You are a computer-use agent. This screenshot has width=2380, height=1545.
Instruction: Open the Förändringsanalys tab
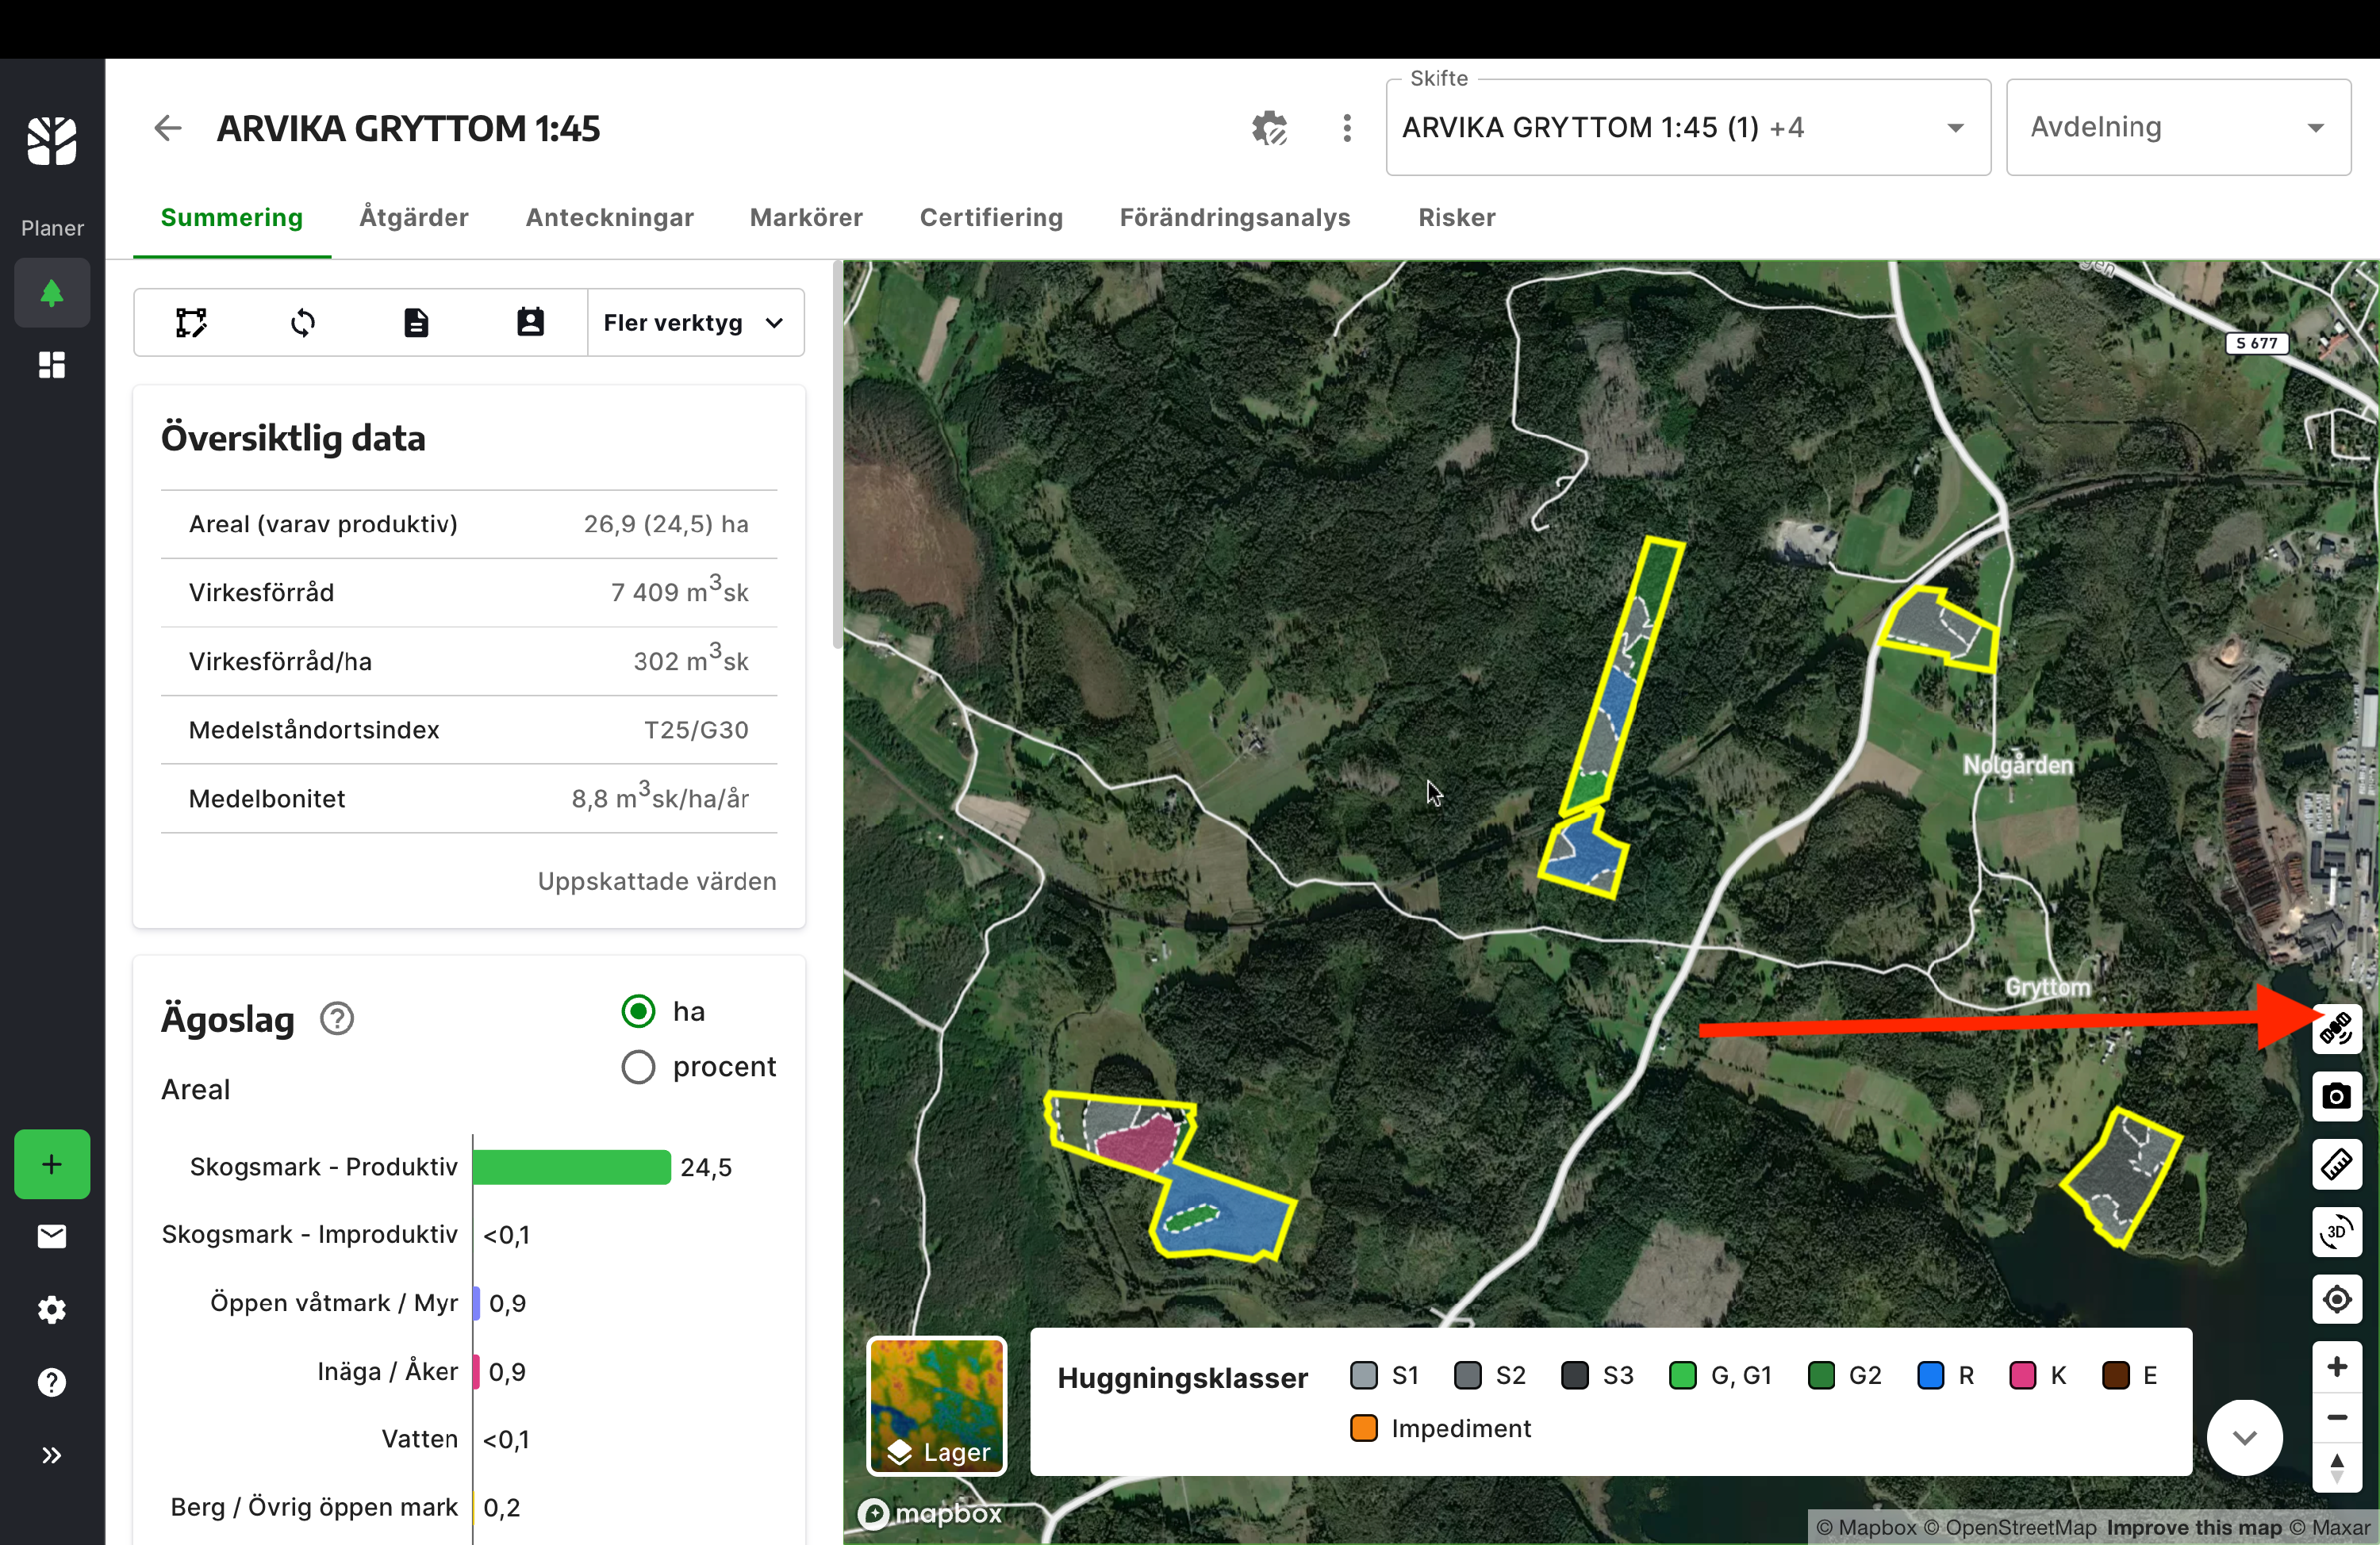click(x=1234, y=217)
